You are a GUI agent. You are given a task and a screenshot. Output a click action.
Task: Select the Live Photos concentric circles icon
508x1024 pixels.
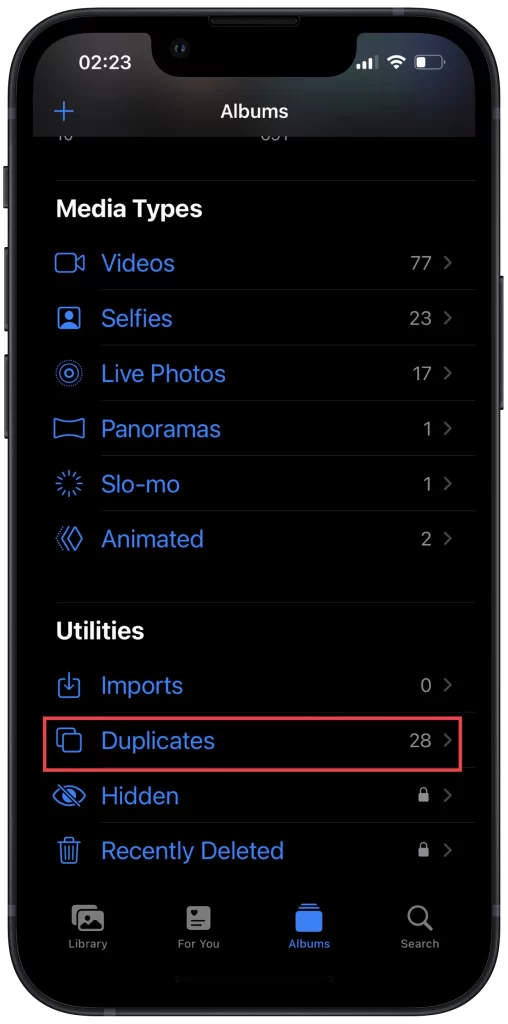[x=69, y=374]
